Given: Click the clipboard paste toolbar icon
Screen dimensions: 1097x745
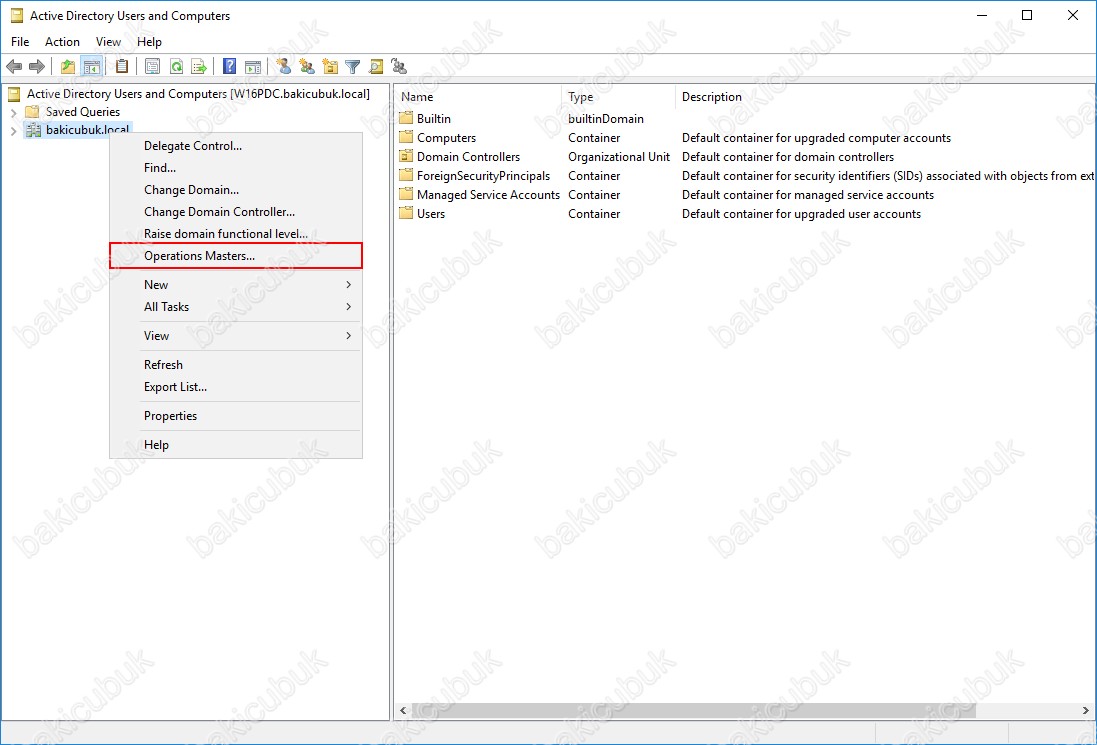Looking at the screenshot, I should (122, 66).
